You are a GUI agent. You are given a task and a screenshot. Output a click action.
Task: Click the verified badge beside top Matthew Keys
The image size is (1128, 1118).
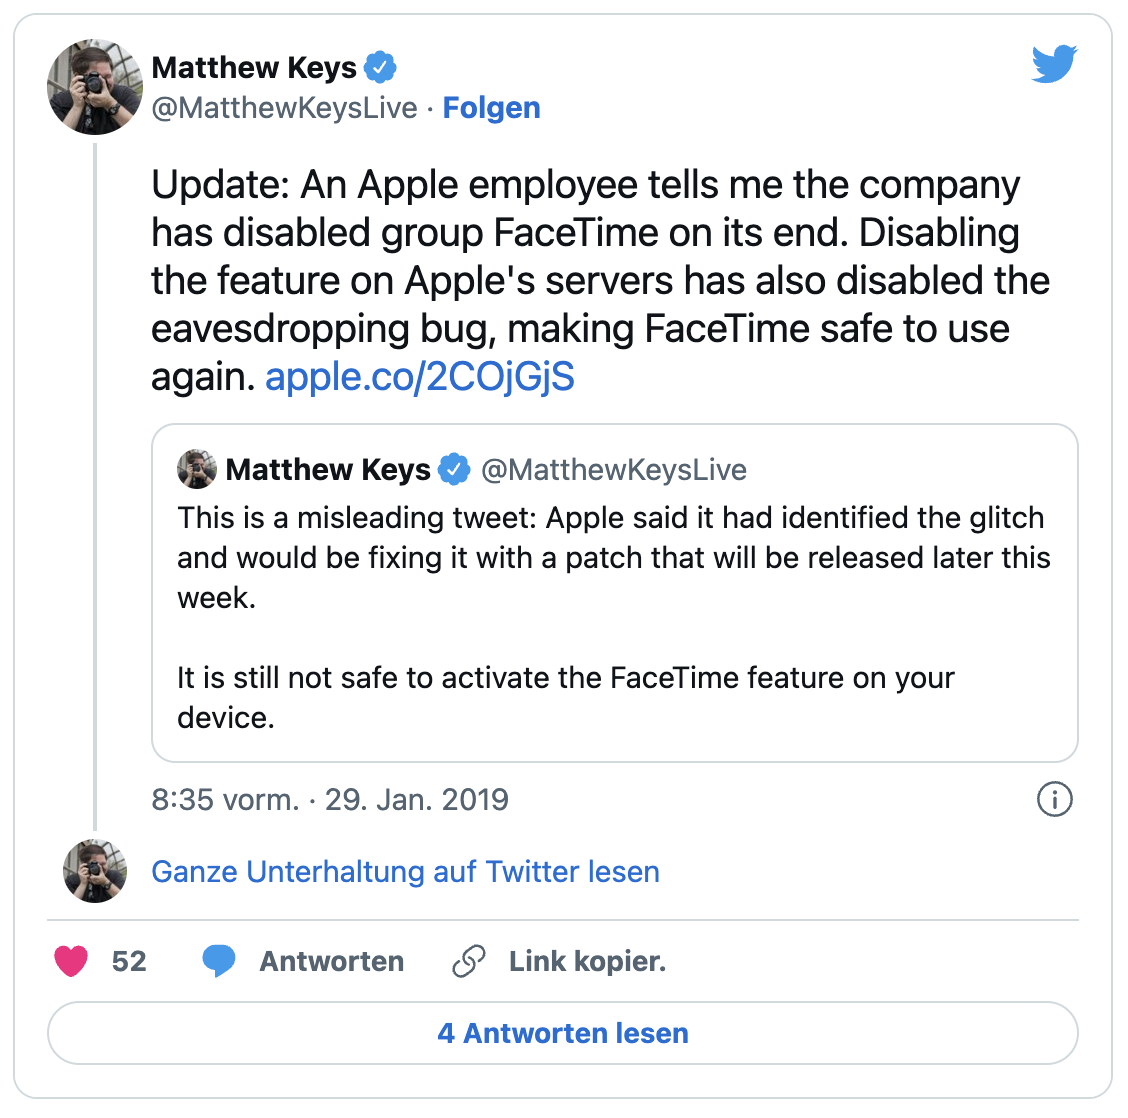click(x=380, y=68)
